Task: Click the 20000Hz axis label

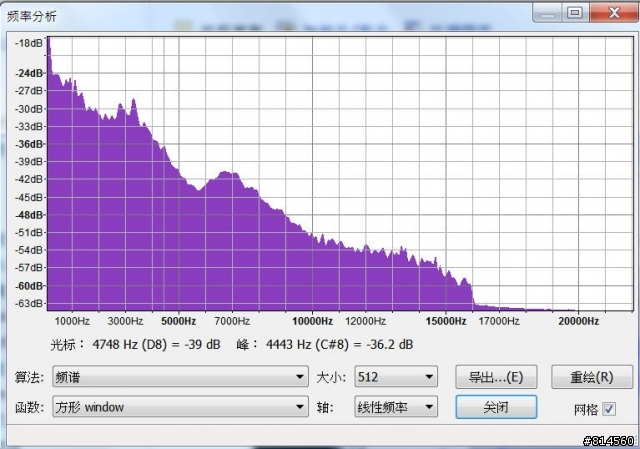Action: [x=579, y=321]
